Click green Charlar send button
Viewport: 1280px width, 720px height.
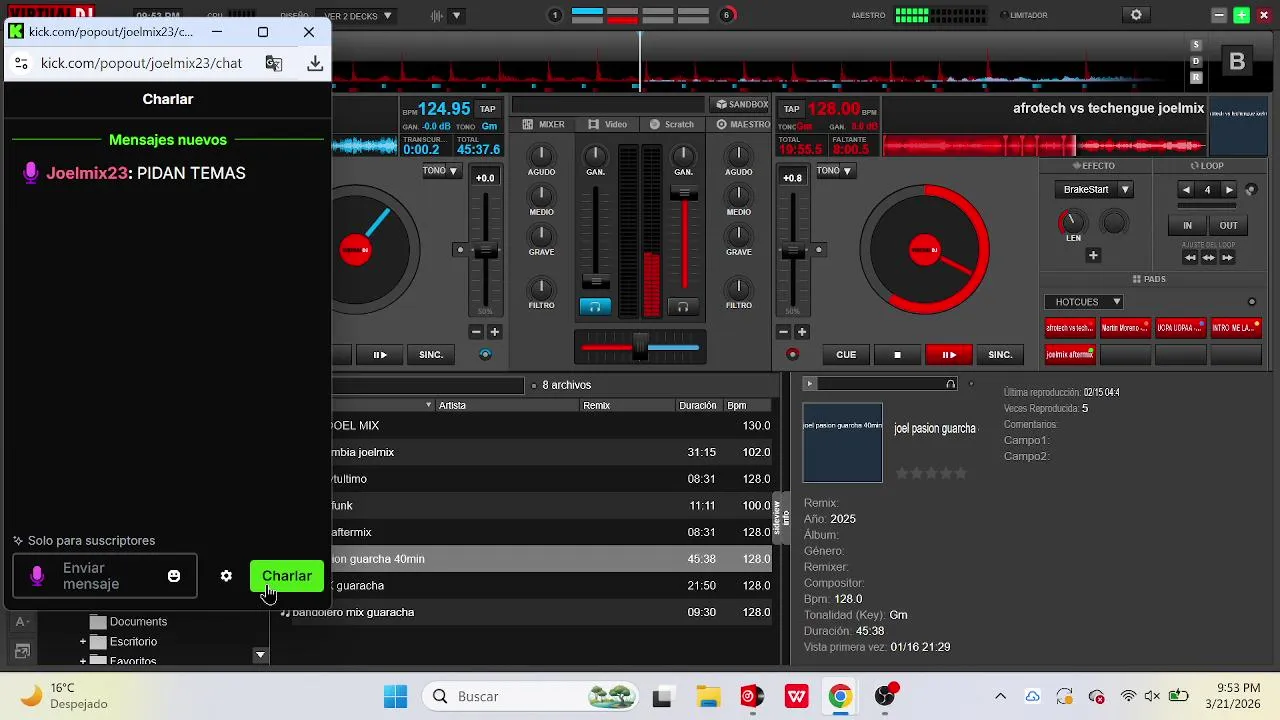point(287,576)
